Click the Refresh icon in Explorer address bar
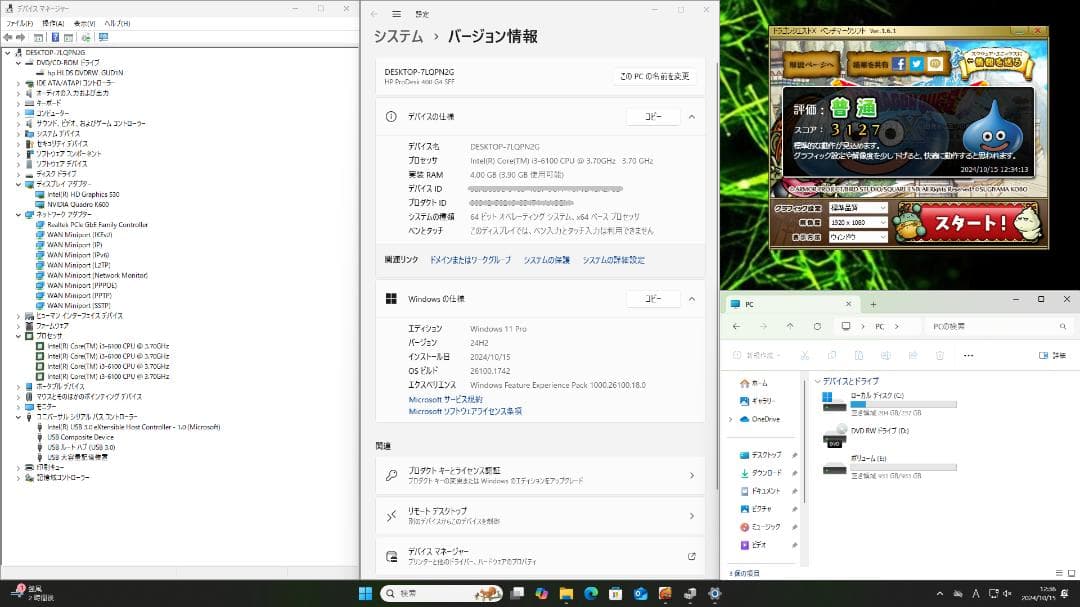 point(817,326)
